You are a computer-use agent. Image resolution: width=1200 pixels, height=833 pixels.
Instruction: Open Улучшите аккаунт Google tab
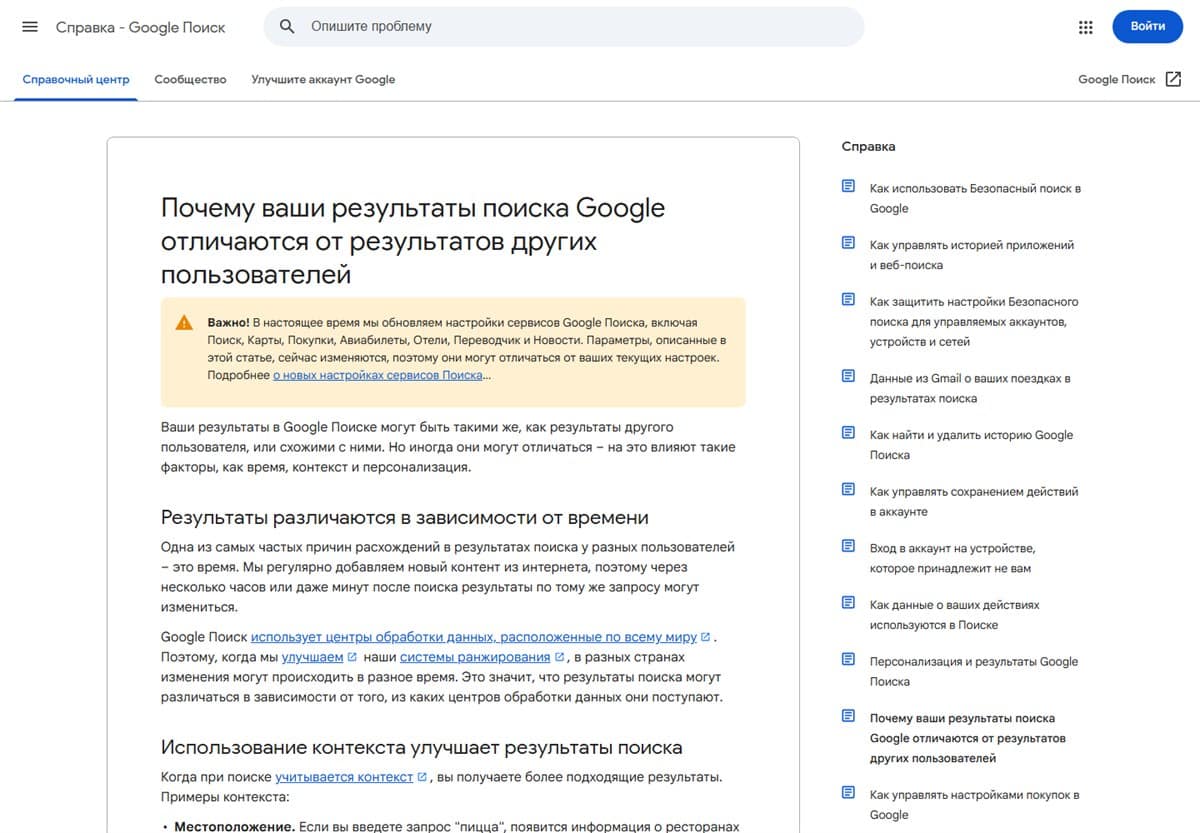[x=323, y=79]
